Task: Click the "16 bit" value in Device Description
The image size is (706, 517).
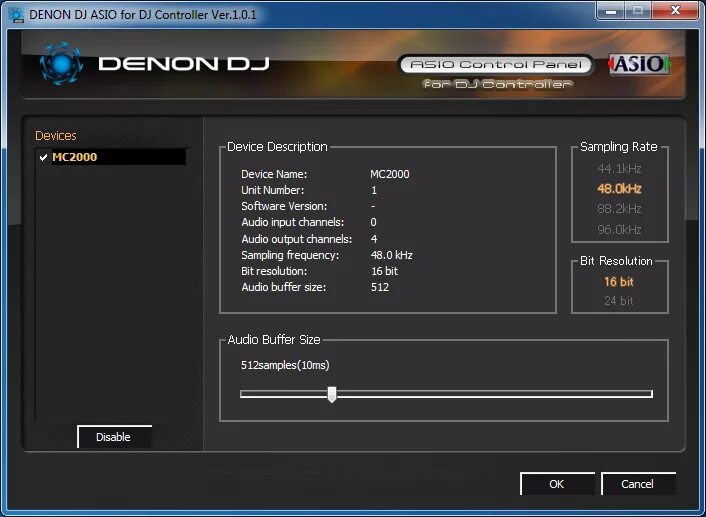Action: [385, 271]
